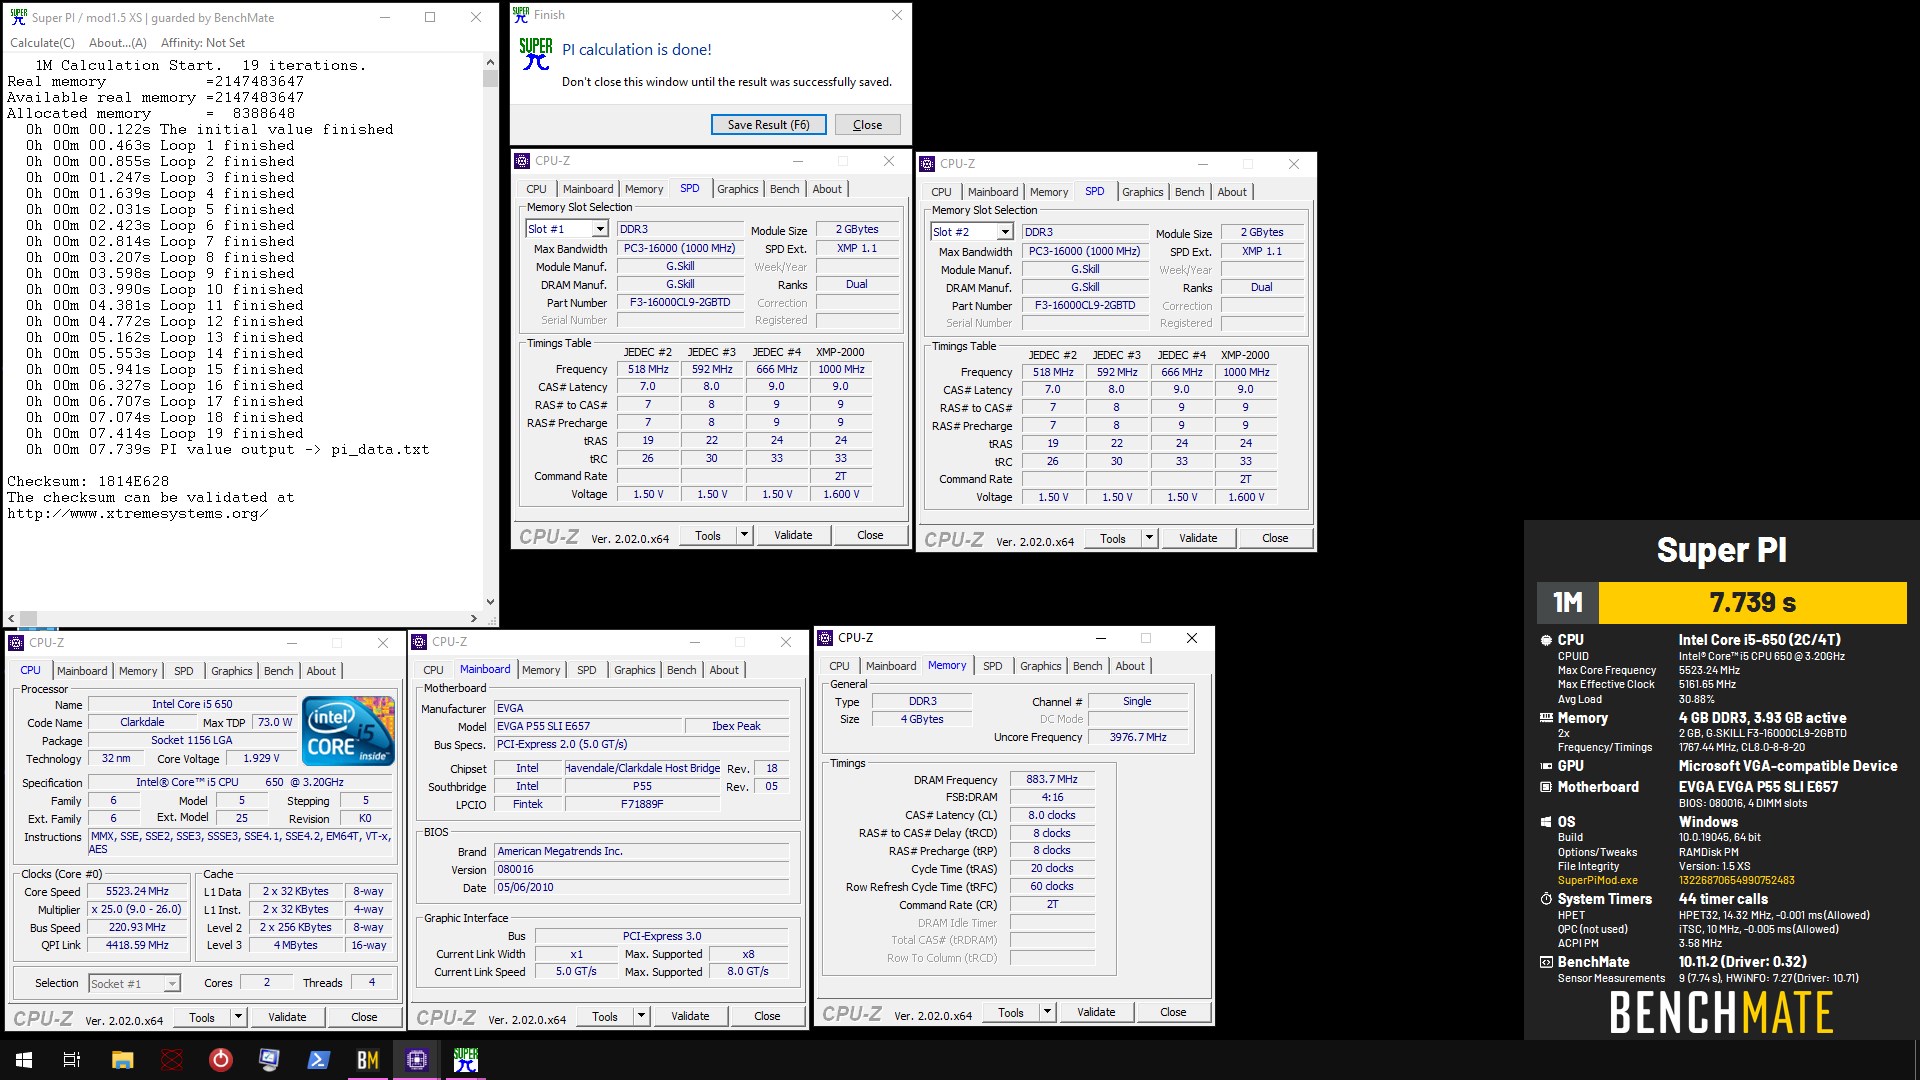This screenshot has width=1920, height=1080.
Task: Click Validate in DRAM Frequency CPU-Z window
Action: tap(1096, 1012)
